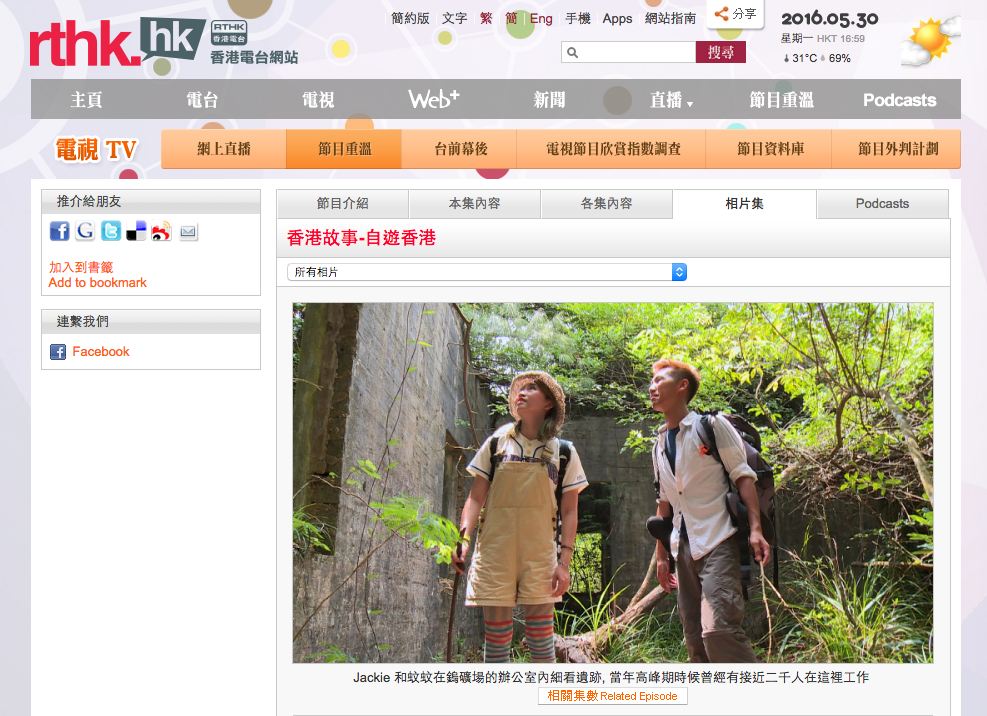Click the sunny weather icon
Screen dimensions: 987x716
click(x=929, y=42)
